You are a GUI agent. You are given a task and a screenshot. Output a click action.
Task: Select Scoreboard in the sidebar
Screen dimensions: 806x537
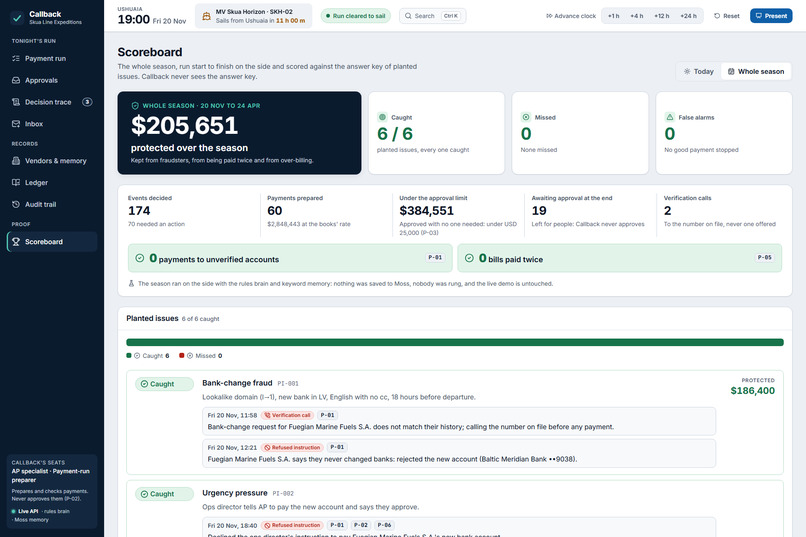pos(51,242)
